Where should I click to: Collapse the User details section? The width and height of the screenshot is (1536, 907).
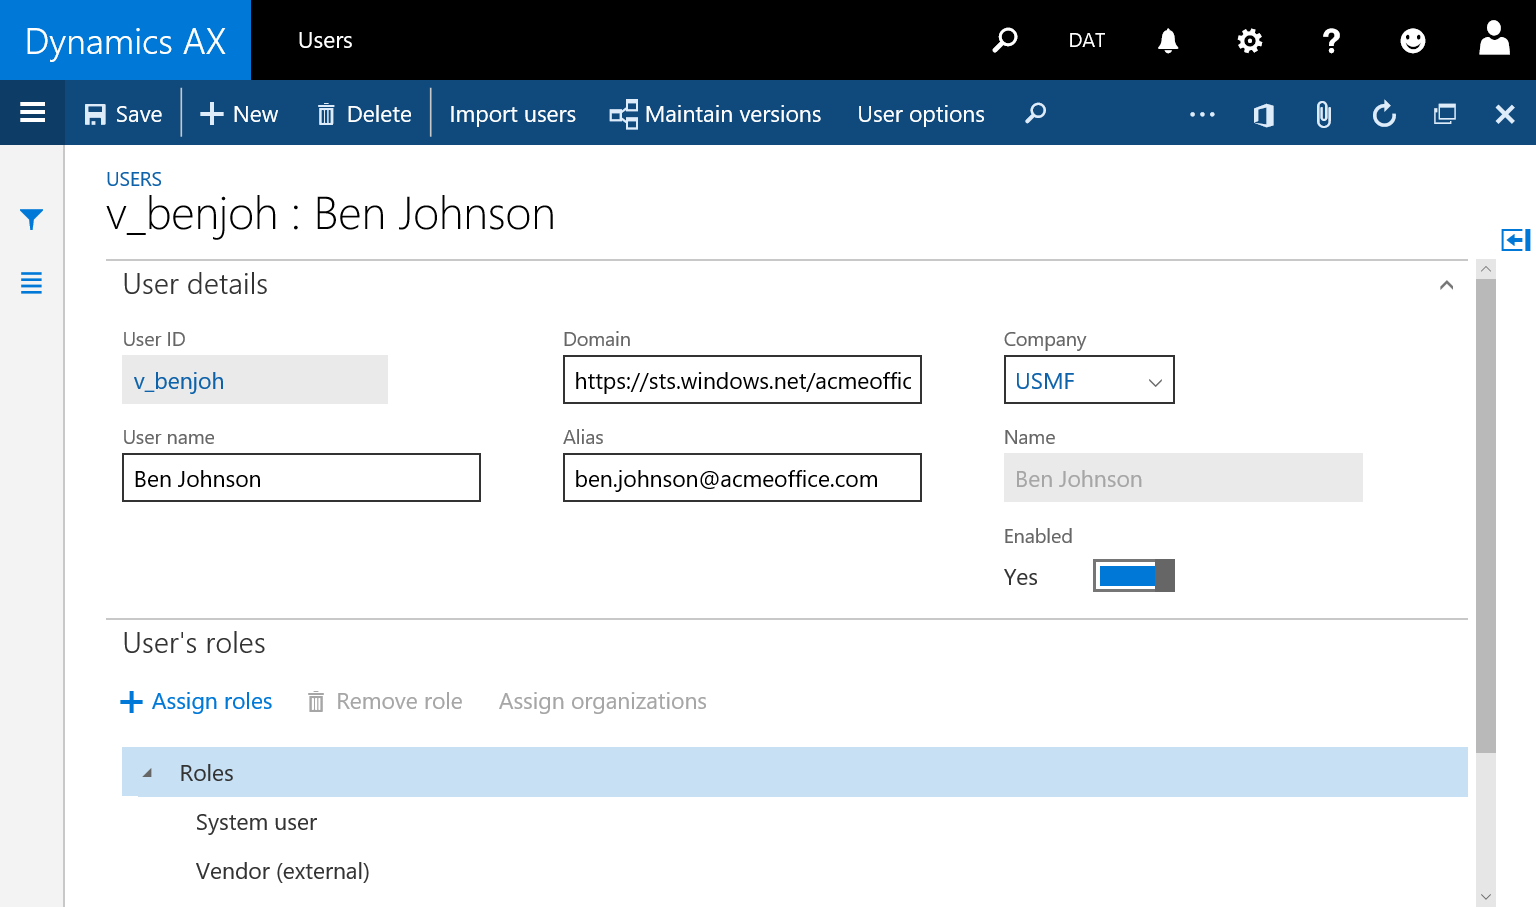point(1446,285)
